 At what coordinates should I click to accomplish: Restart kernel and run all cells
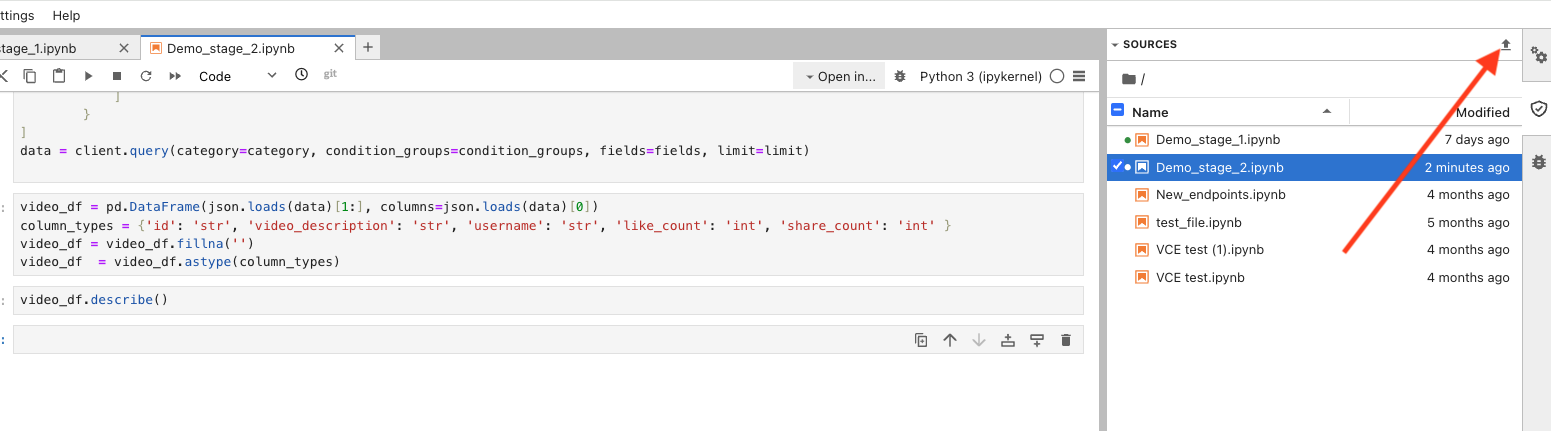[175, 76]
